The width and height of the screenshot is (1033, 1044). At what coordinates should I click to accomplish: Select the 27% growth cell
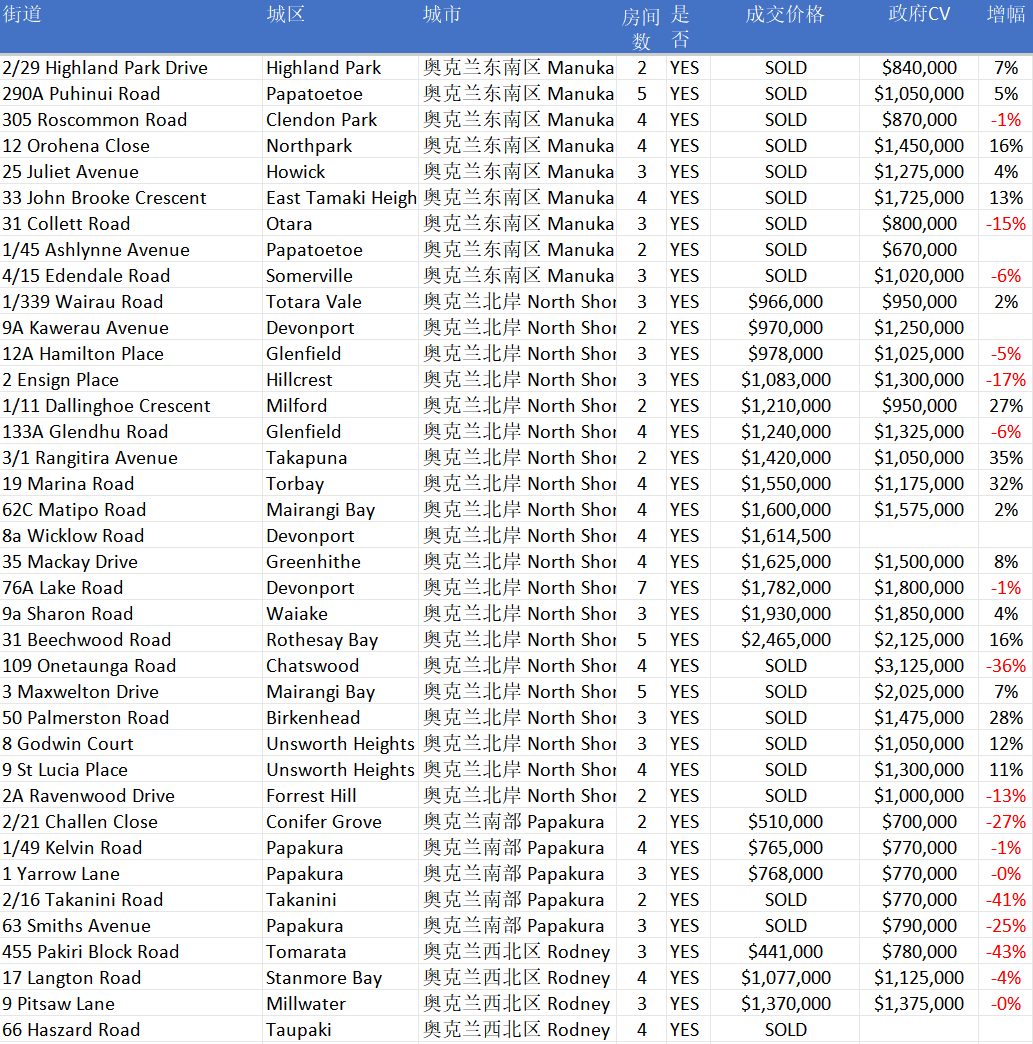pos(1006,405)
